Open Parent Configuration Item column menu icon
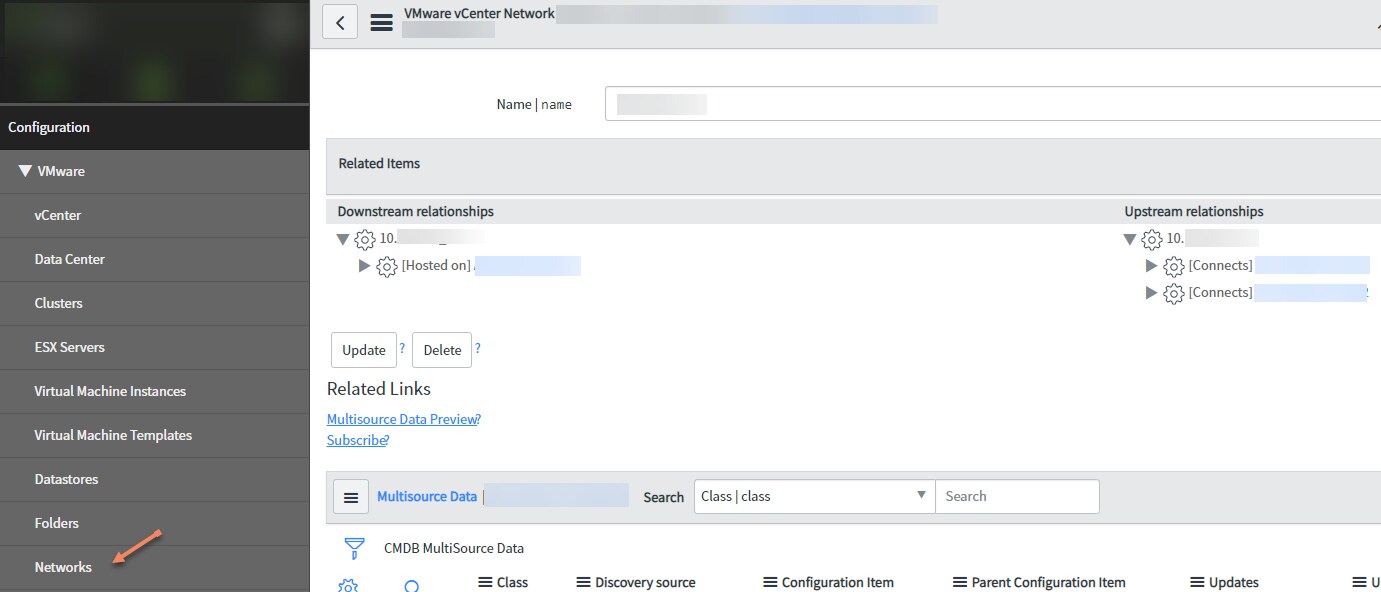This screenshot has width=1381, height=592. [x=960, y=582]
